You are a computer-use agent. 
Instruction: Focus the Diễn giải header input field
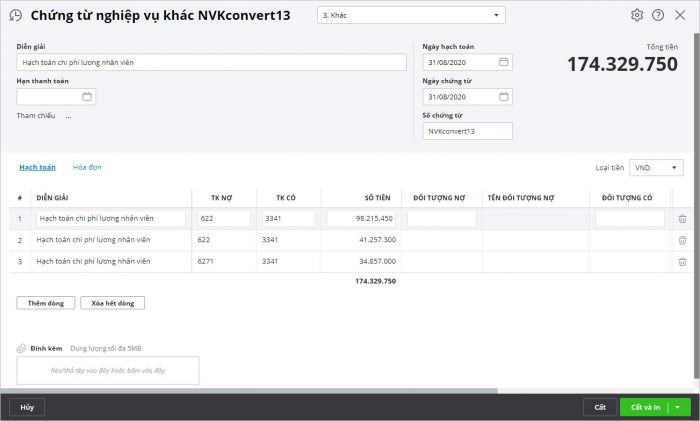point(212,63)
